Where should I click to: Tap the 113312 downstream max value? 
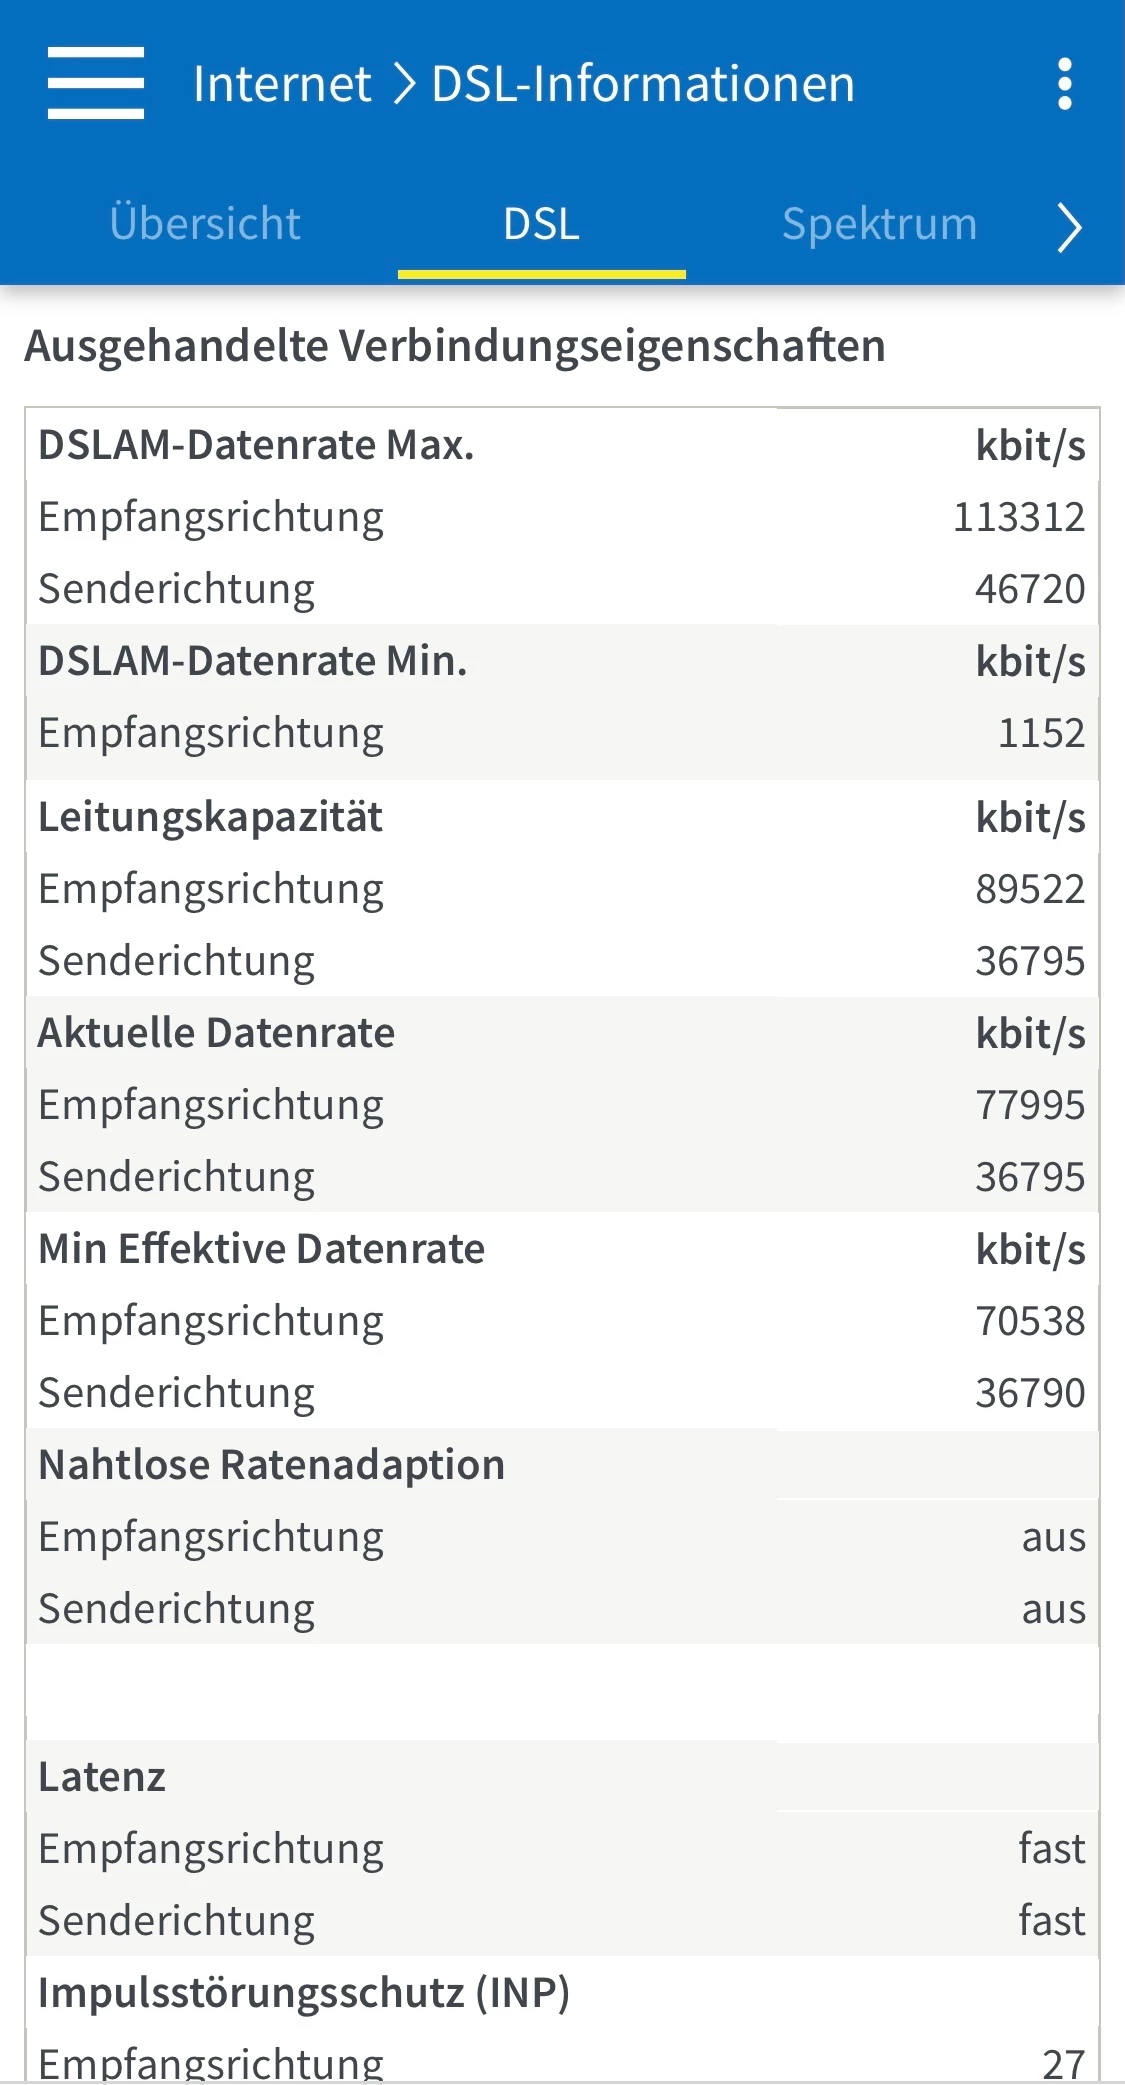(x=1018, y=517)
